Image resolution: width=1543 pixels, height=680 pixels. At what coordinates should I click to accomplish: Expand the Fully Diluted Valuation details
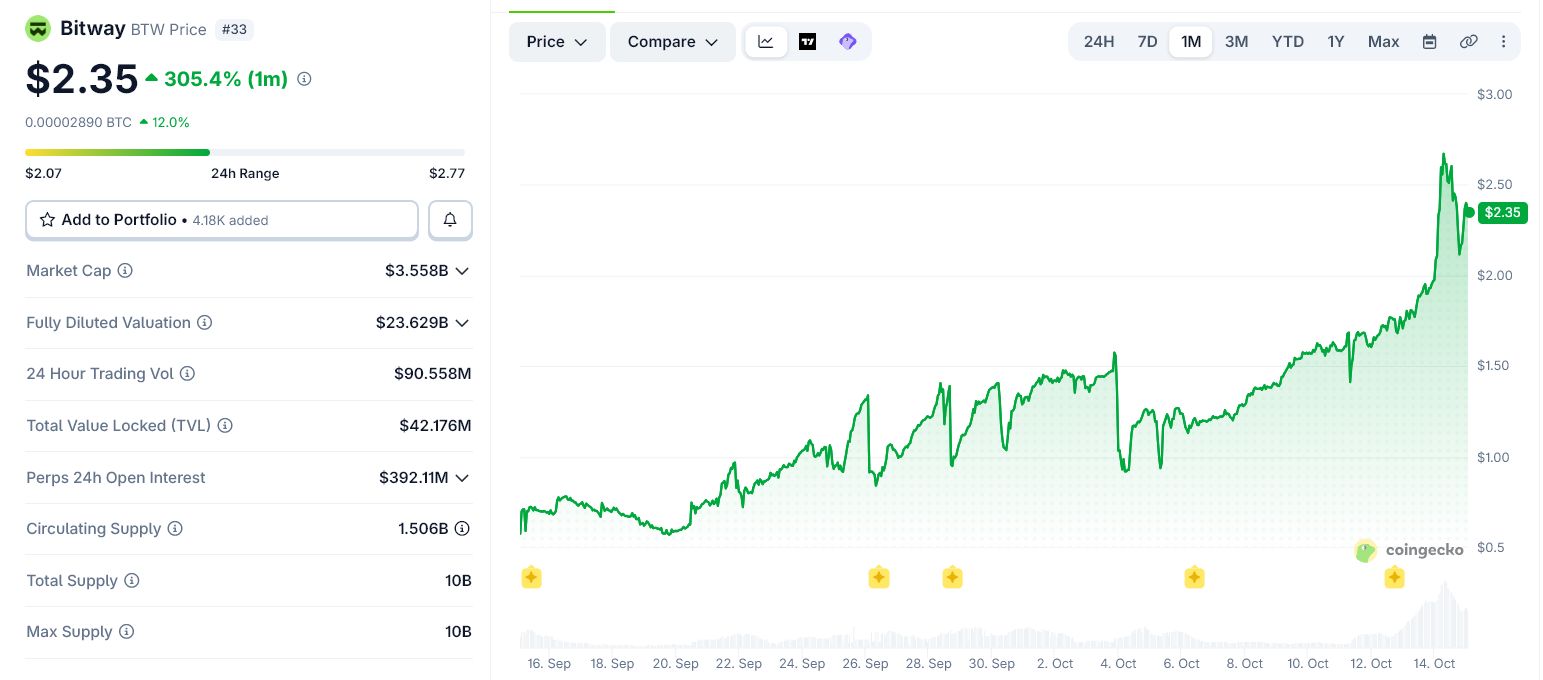[x=462, y=323]
